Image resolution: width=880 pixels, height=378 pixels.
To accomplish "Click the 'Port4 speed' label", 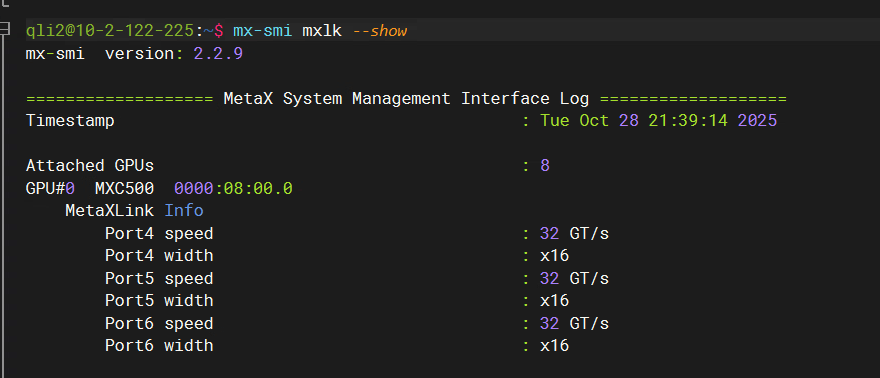I will click(159, 233).
